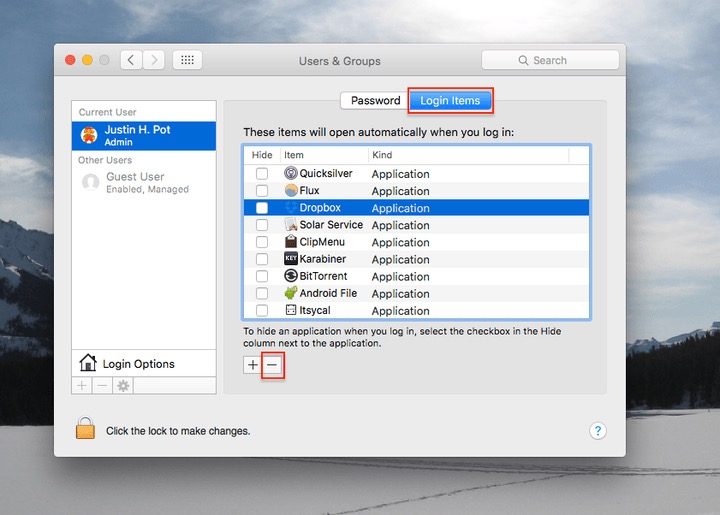The image size is (720, 515).
Task: Check the Hide box for Itsycal
Action: coord(262,311)
